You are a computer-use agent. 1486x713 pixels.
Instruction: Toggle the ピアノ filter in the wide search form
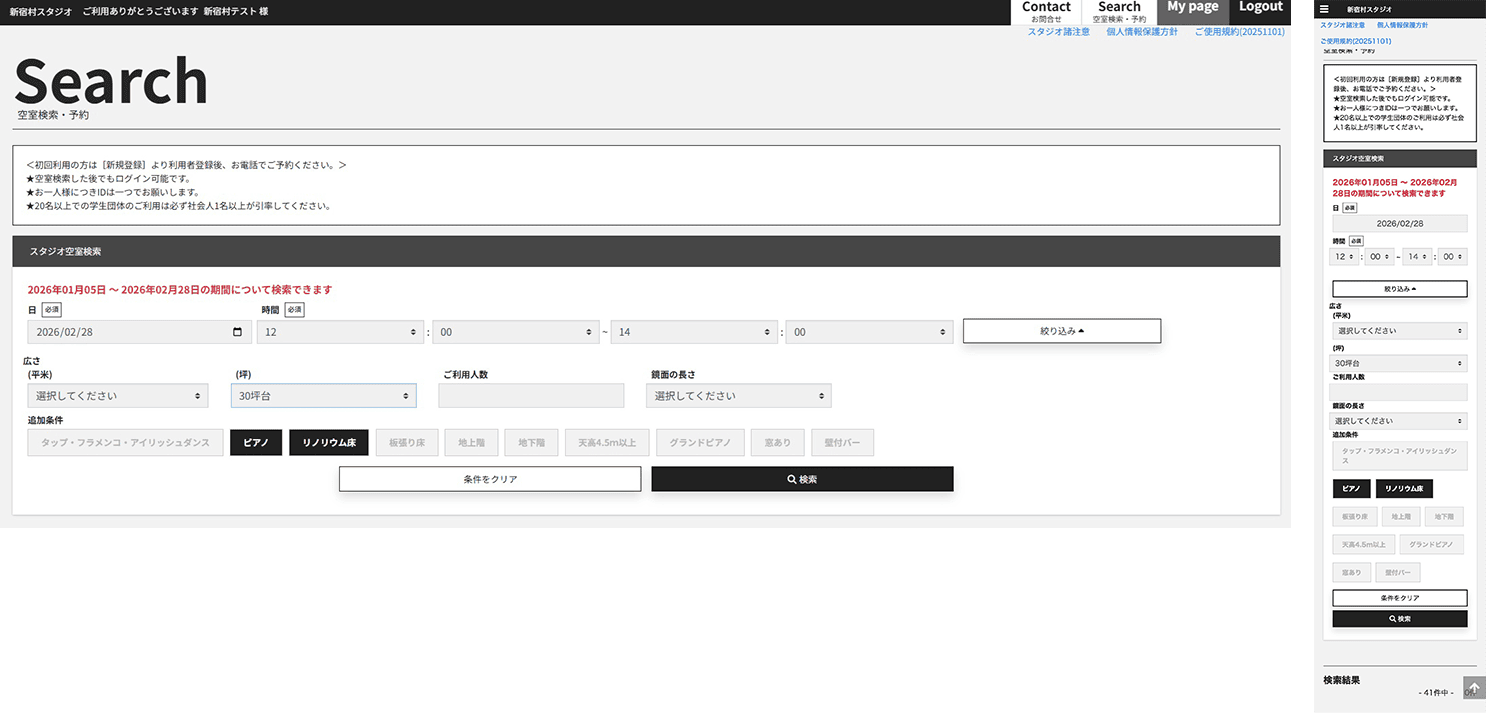pyautogui.click(x=256, y=443)
